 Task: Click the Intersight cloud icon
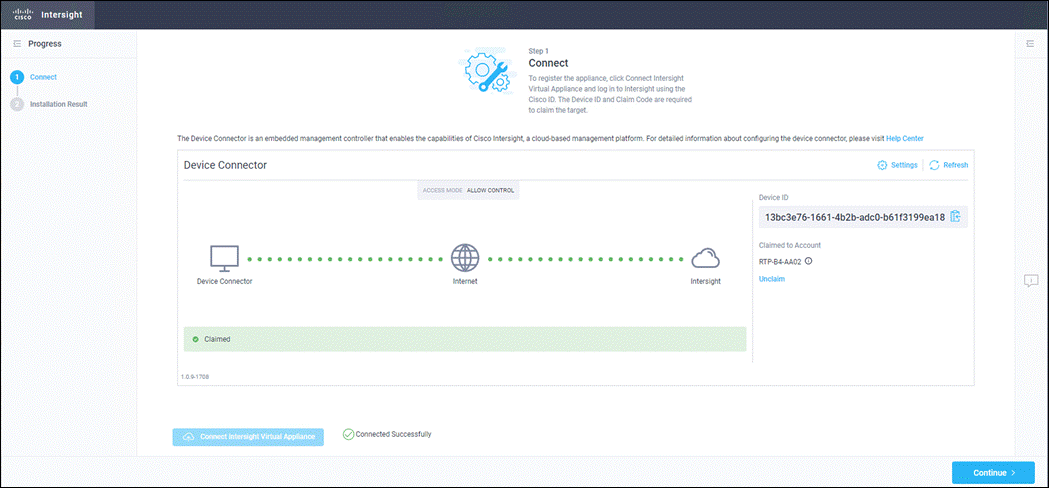pyautogui.click(x=705, y=258)
